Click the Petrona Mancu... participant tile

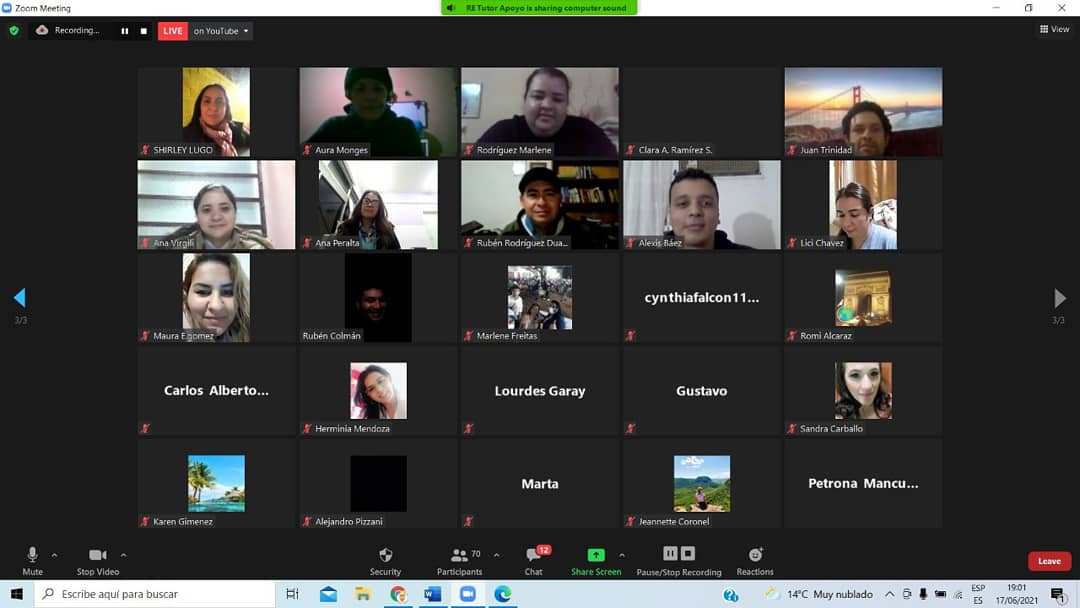point(863,483)
